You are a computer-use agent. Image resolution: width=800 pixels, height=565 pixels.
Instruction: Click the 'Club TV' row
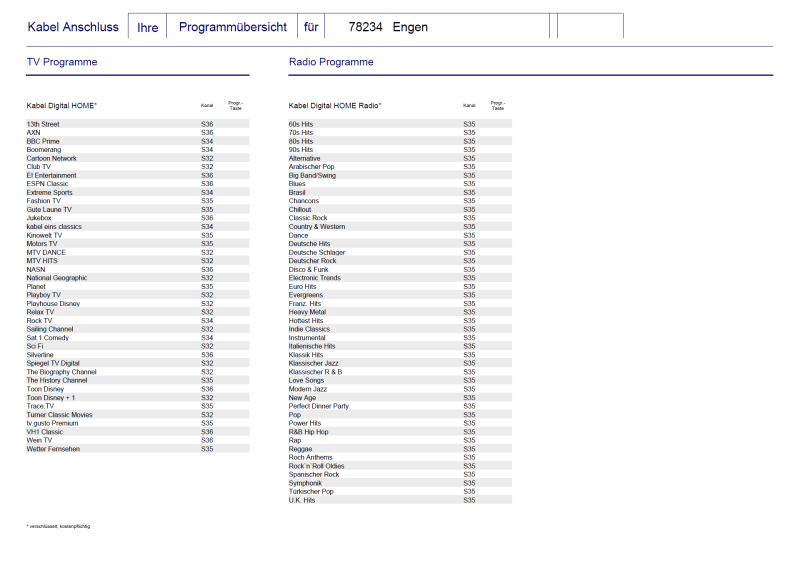[x=138, y=167]
